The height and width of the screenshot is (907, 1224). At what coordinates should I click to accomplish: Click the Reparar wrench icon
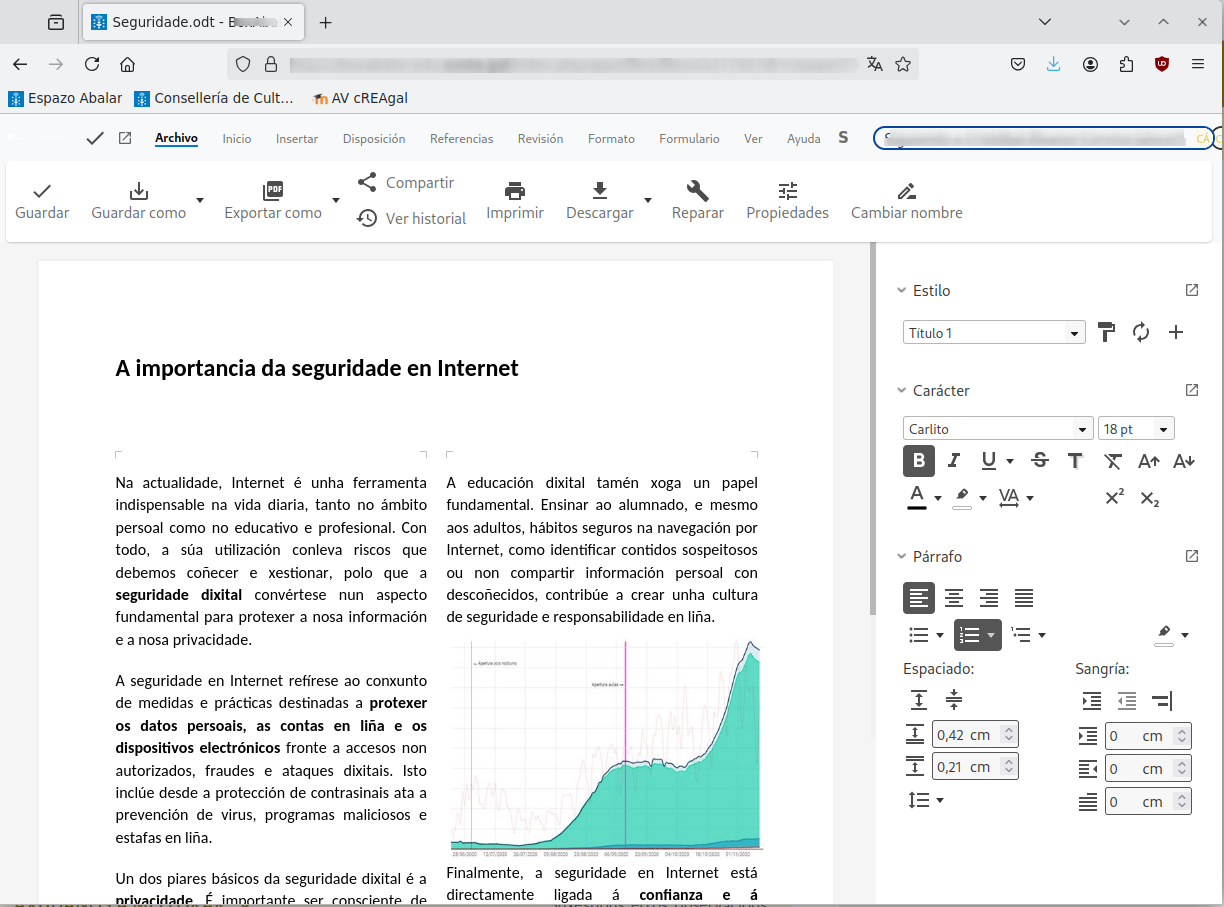[698, 190]
